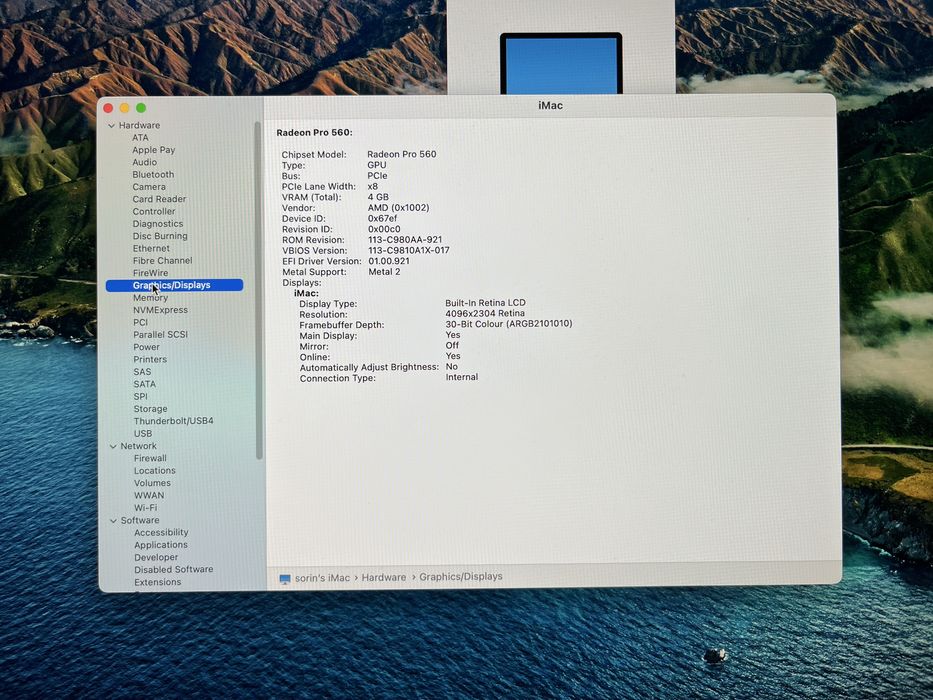This screenshot has width=933, height=700.
Task: Select Disc Burning in the sidebar
Action: pos(160,236)
